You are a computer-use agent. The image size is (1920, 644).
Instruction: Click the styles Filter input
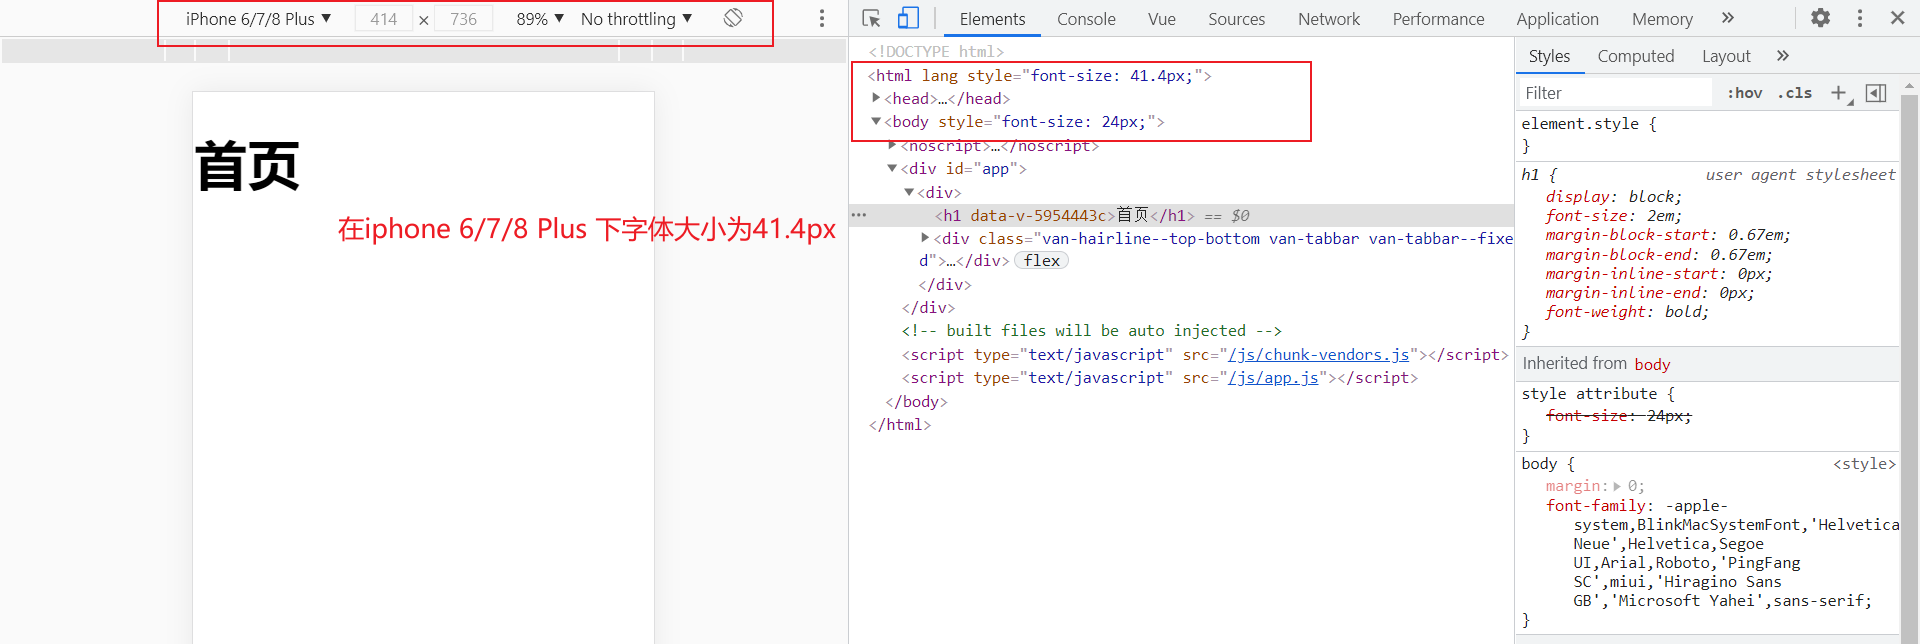(1614, 93)
